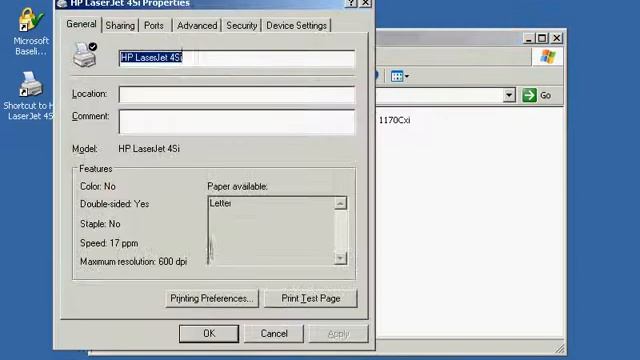Minimize the background window
The height and width of the screenshot is (360, 640).
click(529, 38)
